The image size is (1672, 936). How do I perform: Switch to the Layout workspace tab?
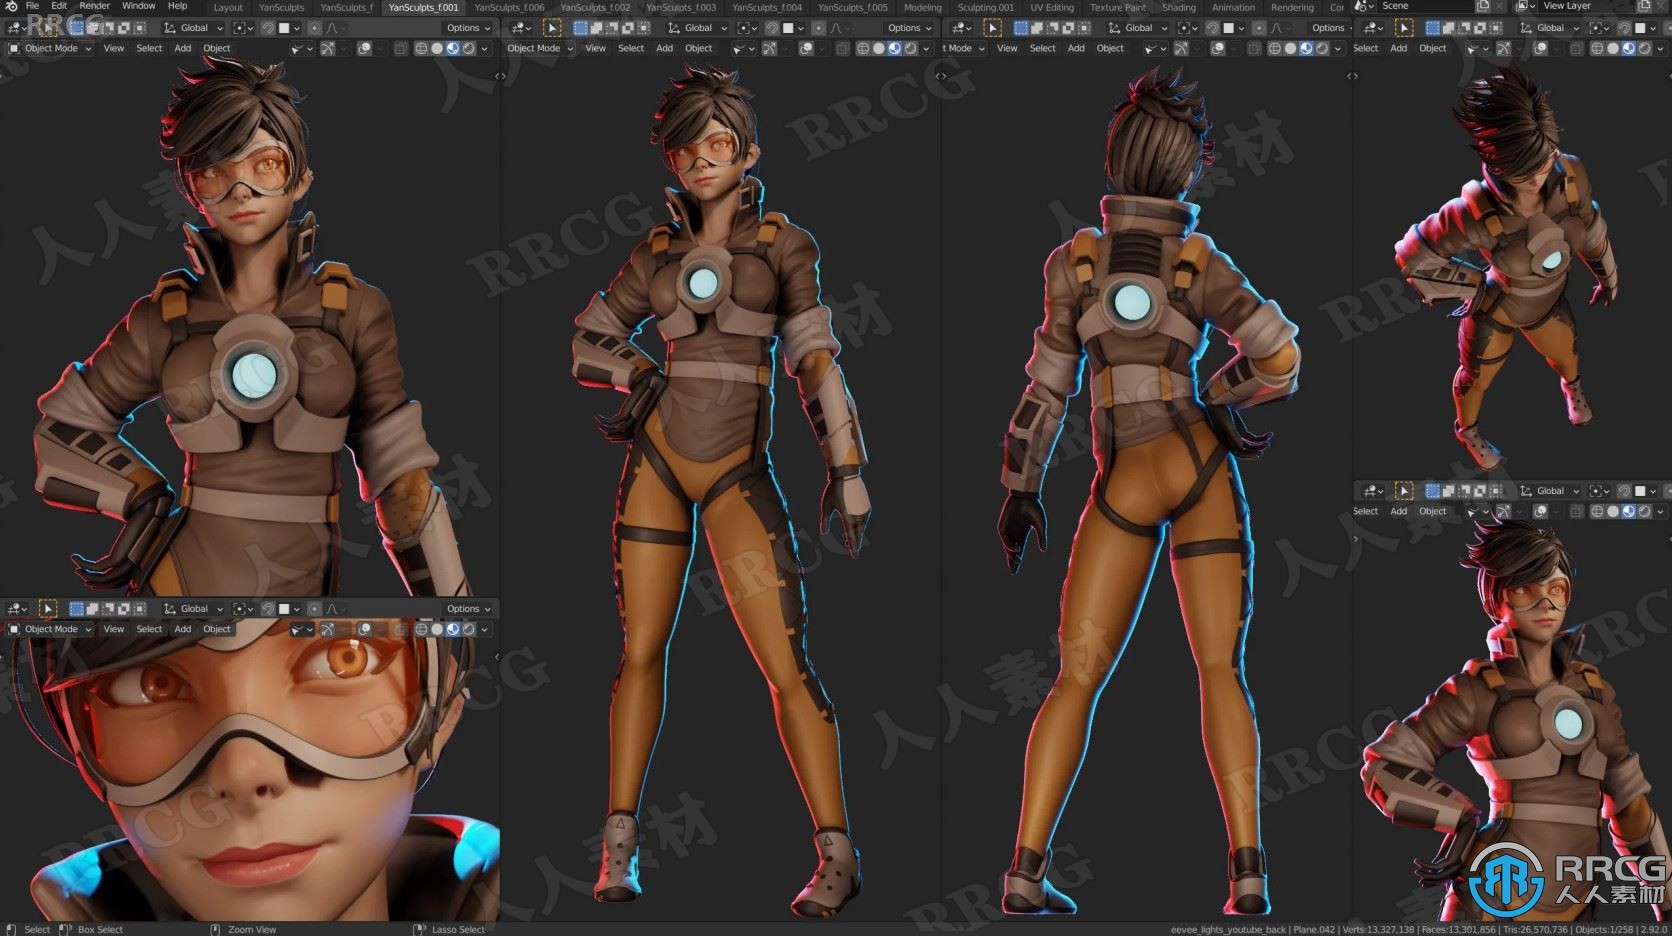(x=228, y=7)
